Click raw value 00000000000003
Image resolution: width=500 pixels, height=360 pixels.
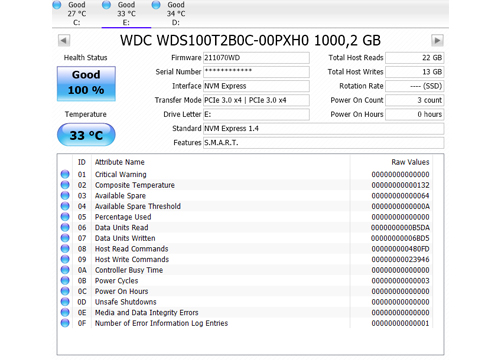tap(400, 281)
